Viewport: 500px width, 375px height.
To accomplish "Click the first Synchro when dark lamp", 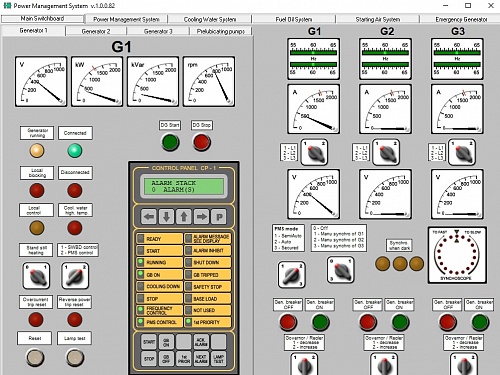I will [x=382, y=263].
